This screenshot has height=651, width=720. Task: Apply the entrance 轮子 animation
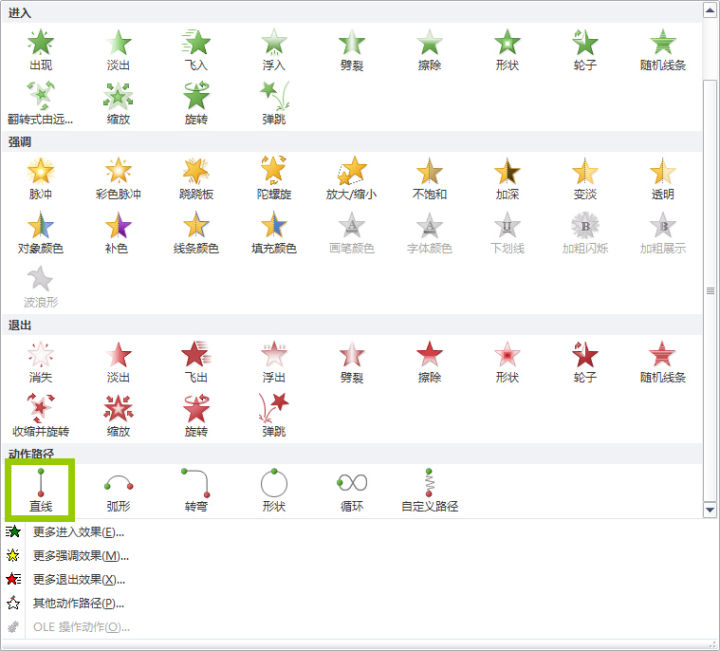point(585,50)
